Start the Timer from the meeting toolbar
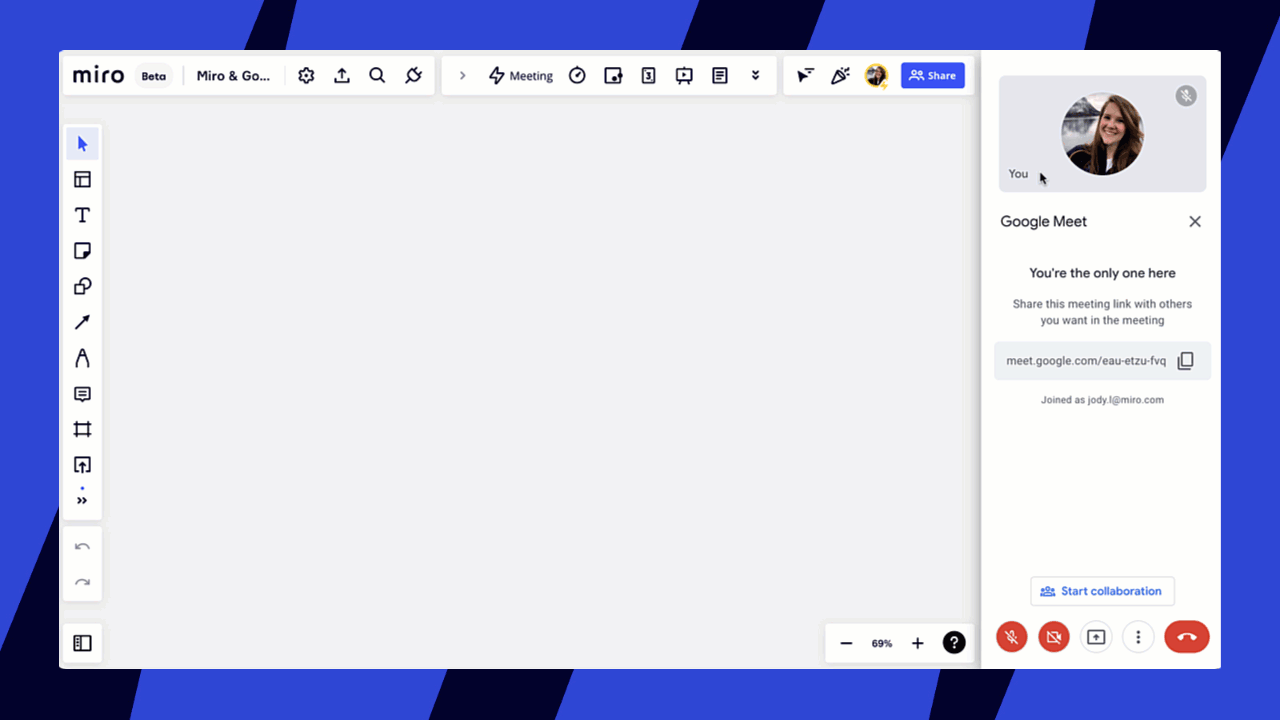The height and width of the screenshot is (720, 1280). pyautogui.click(x=577, y=75)
